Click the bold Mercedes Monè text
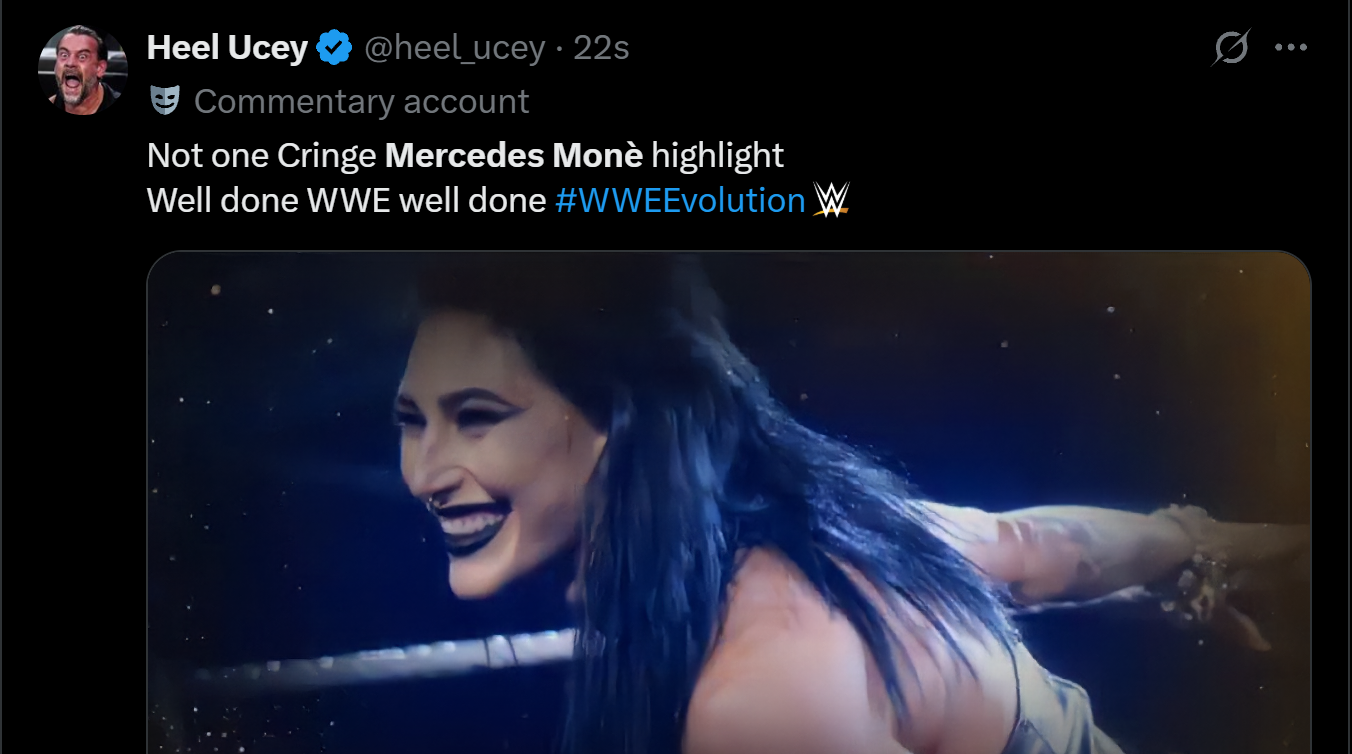Image resolution: width=1352 pixels, height=754 pixels. coord(514,155)
